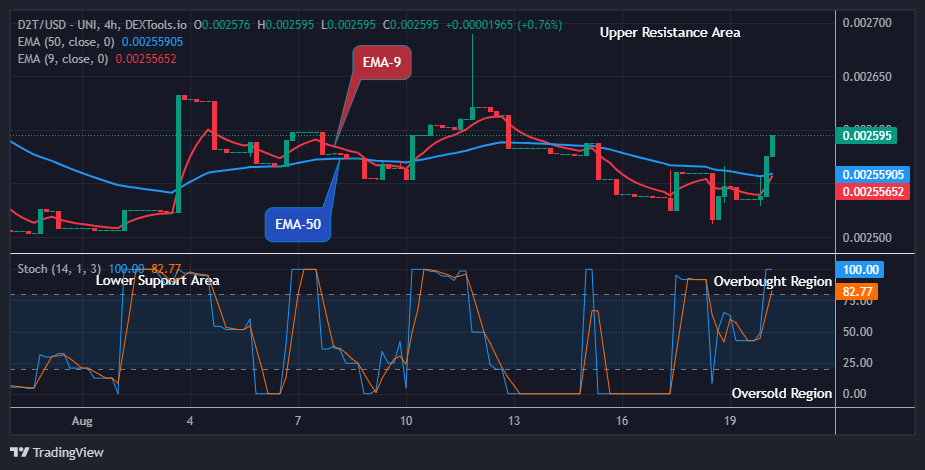Click the 0.002700 price scale value
Image resolution: width=925 pixels, height=470 pixels.
click(867, 22)
